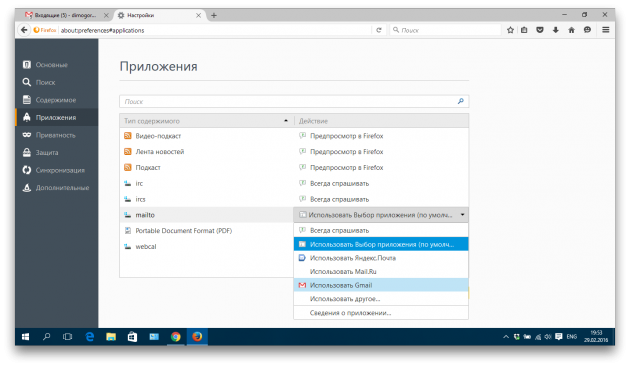
Task: Sort by Тип содержимого column header
Action: coord(207,121)
